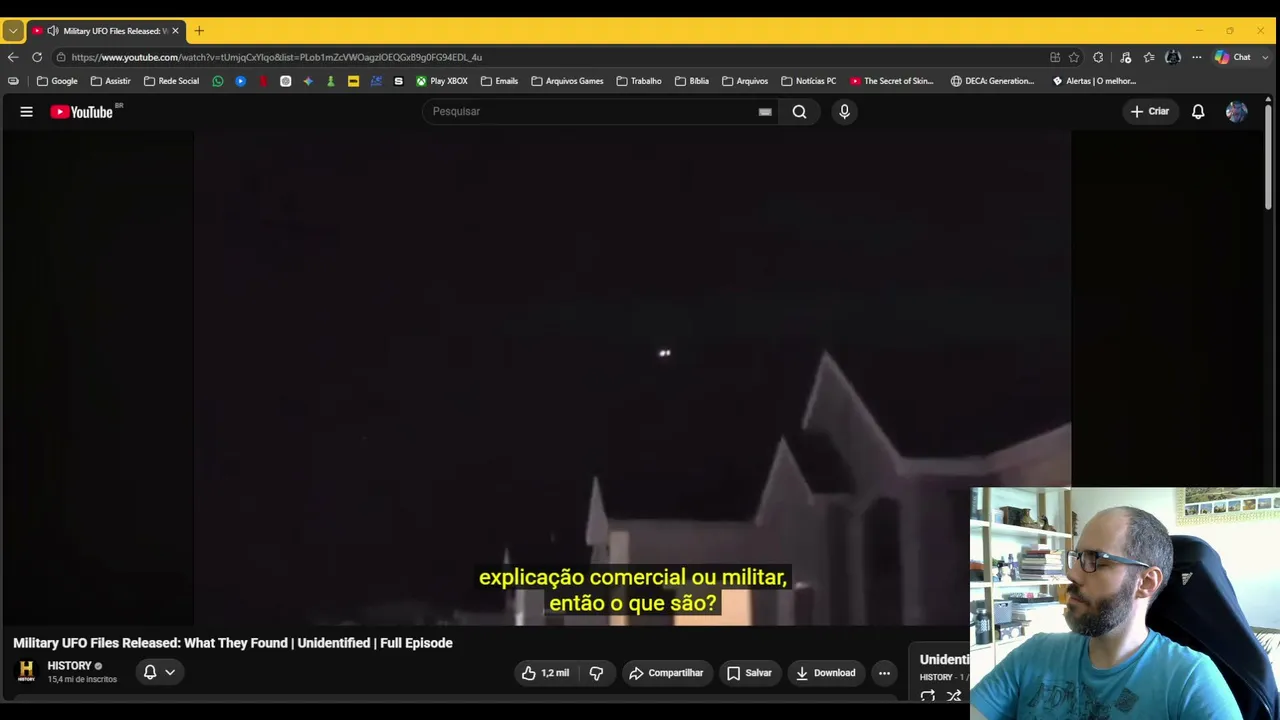Open channel notification preferences dropdown

coord(159,672)
